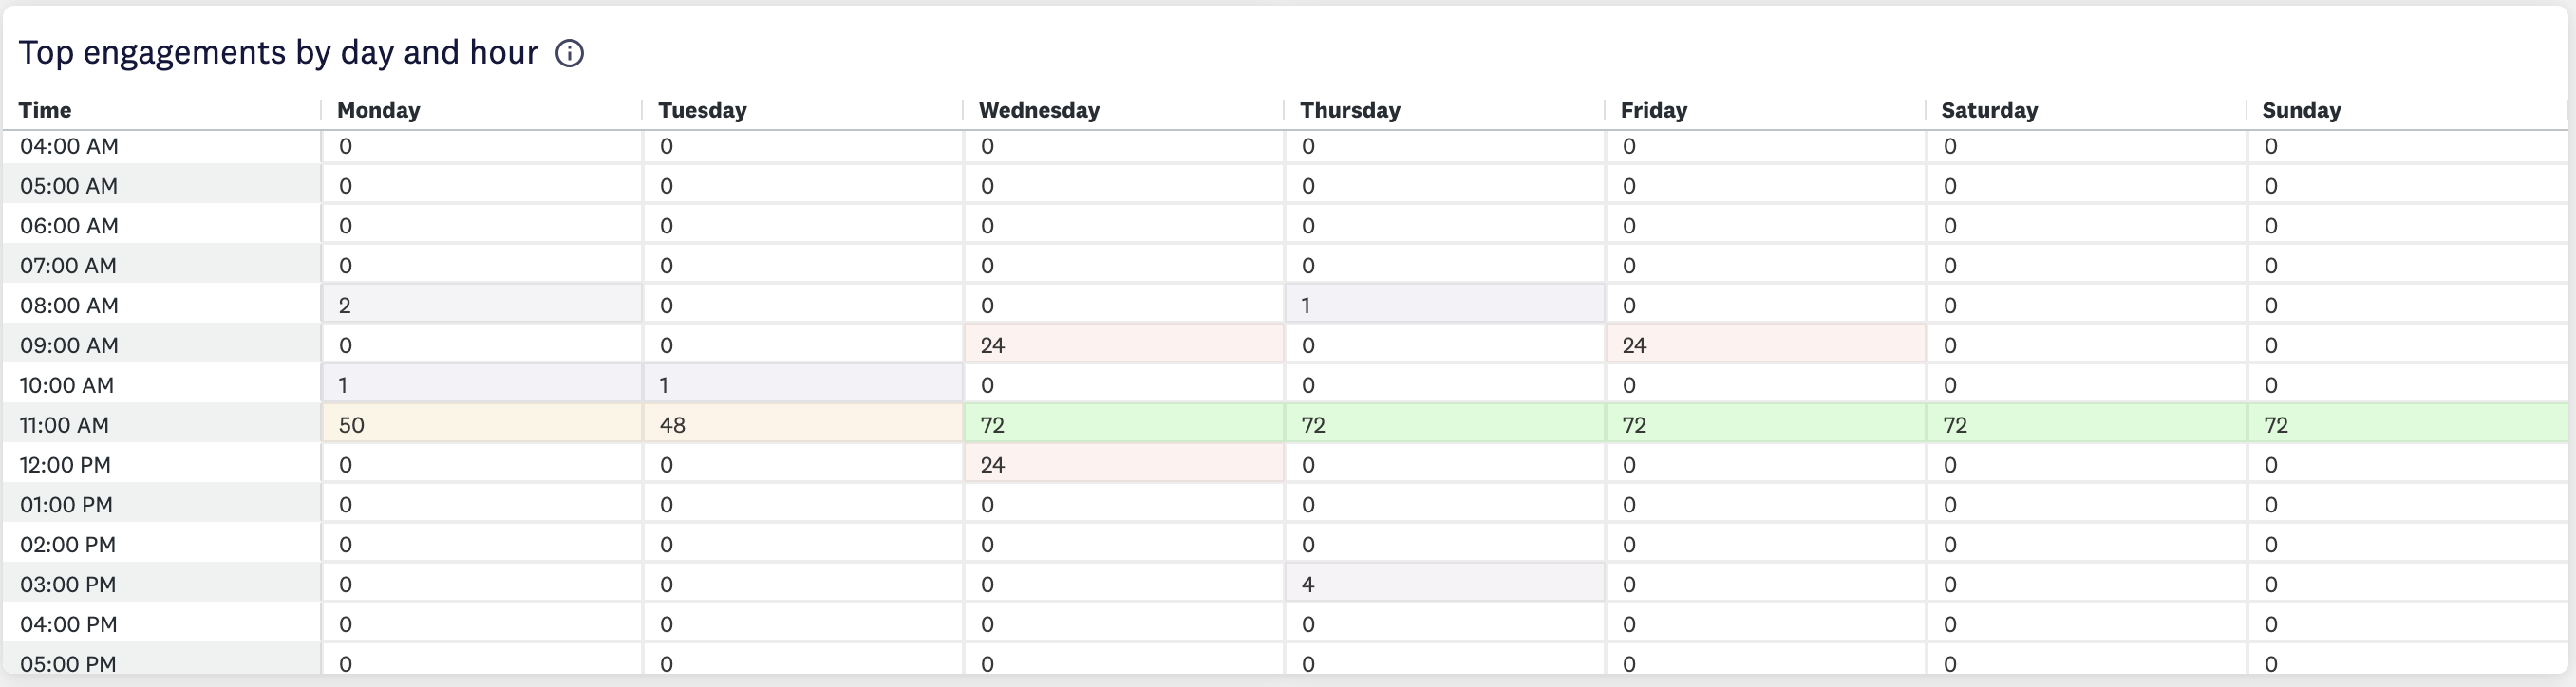
Task: Click the Wednesday 12:00 PM cell showing 24
Action: (1124, 464)
